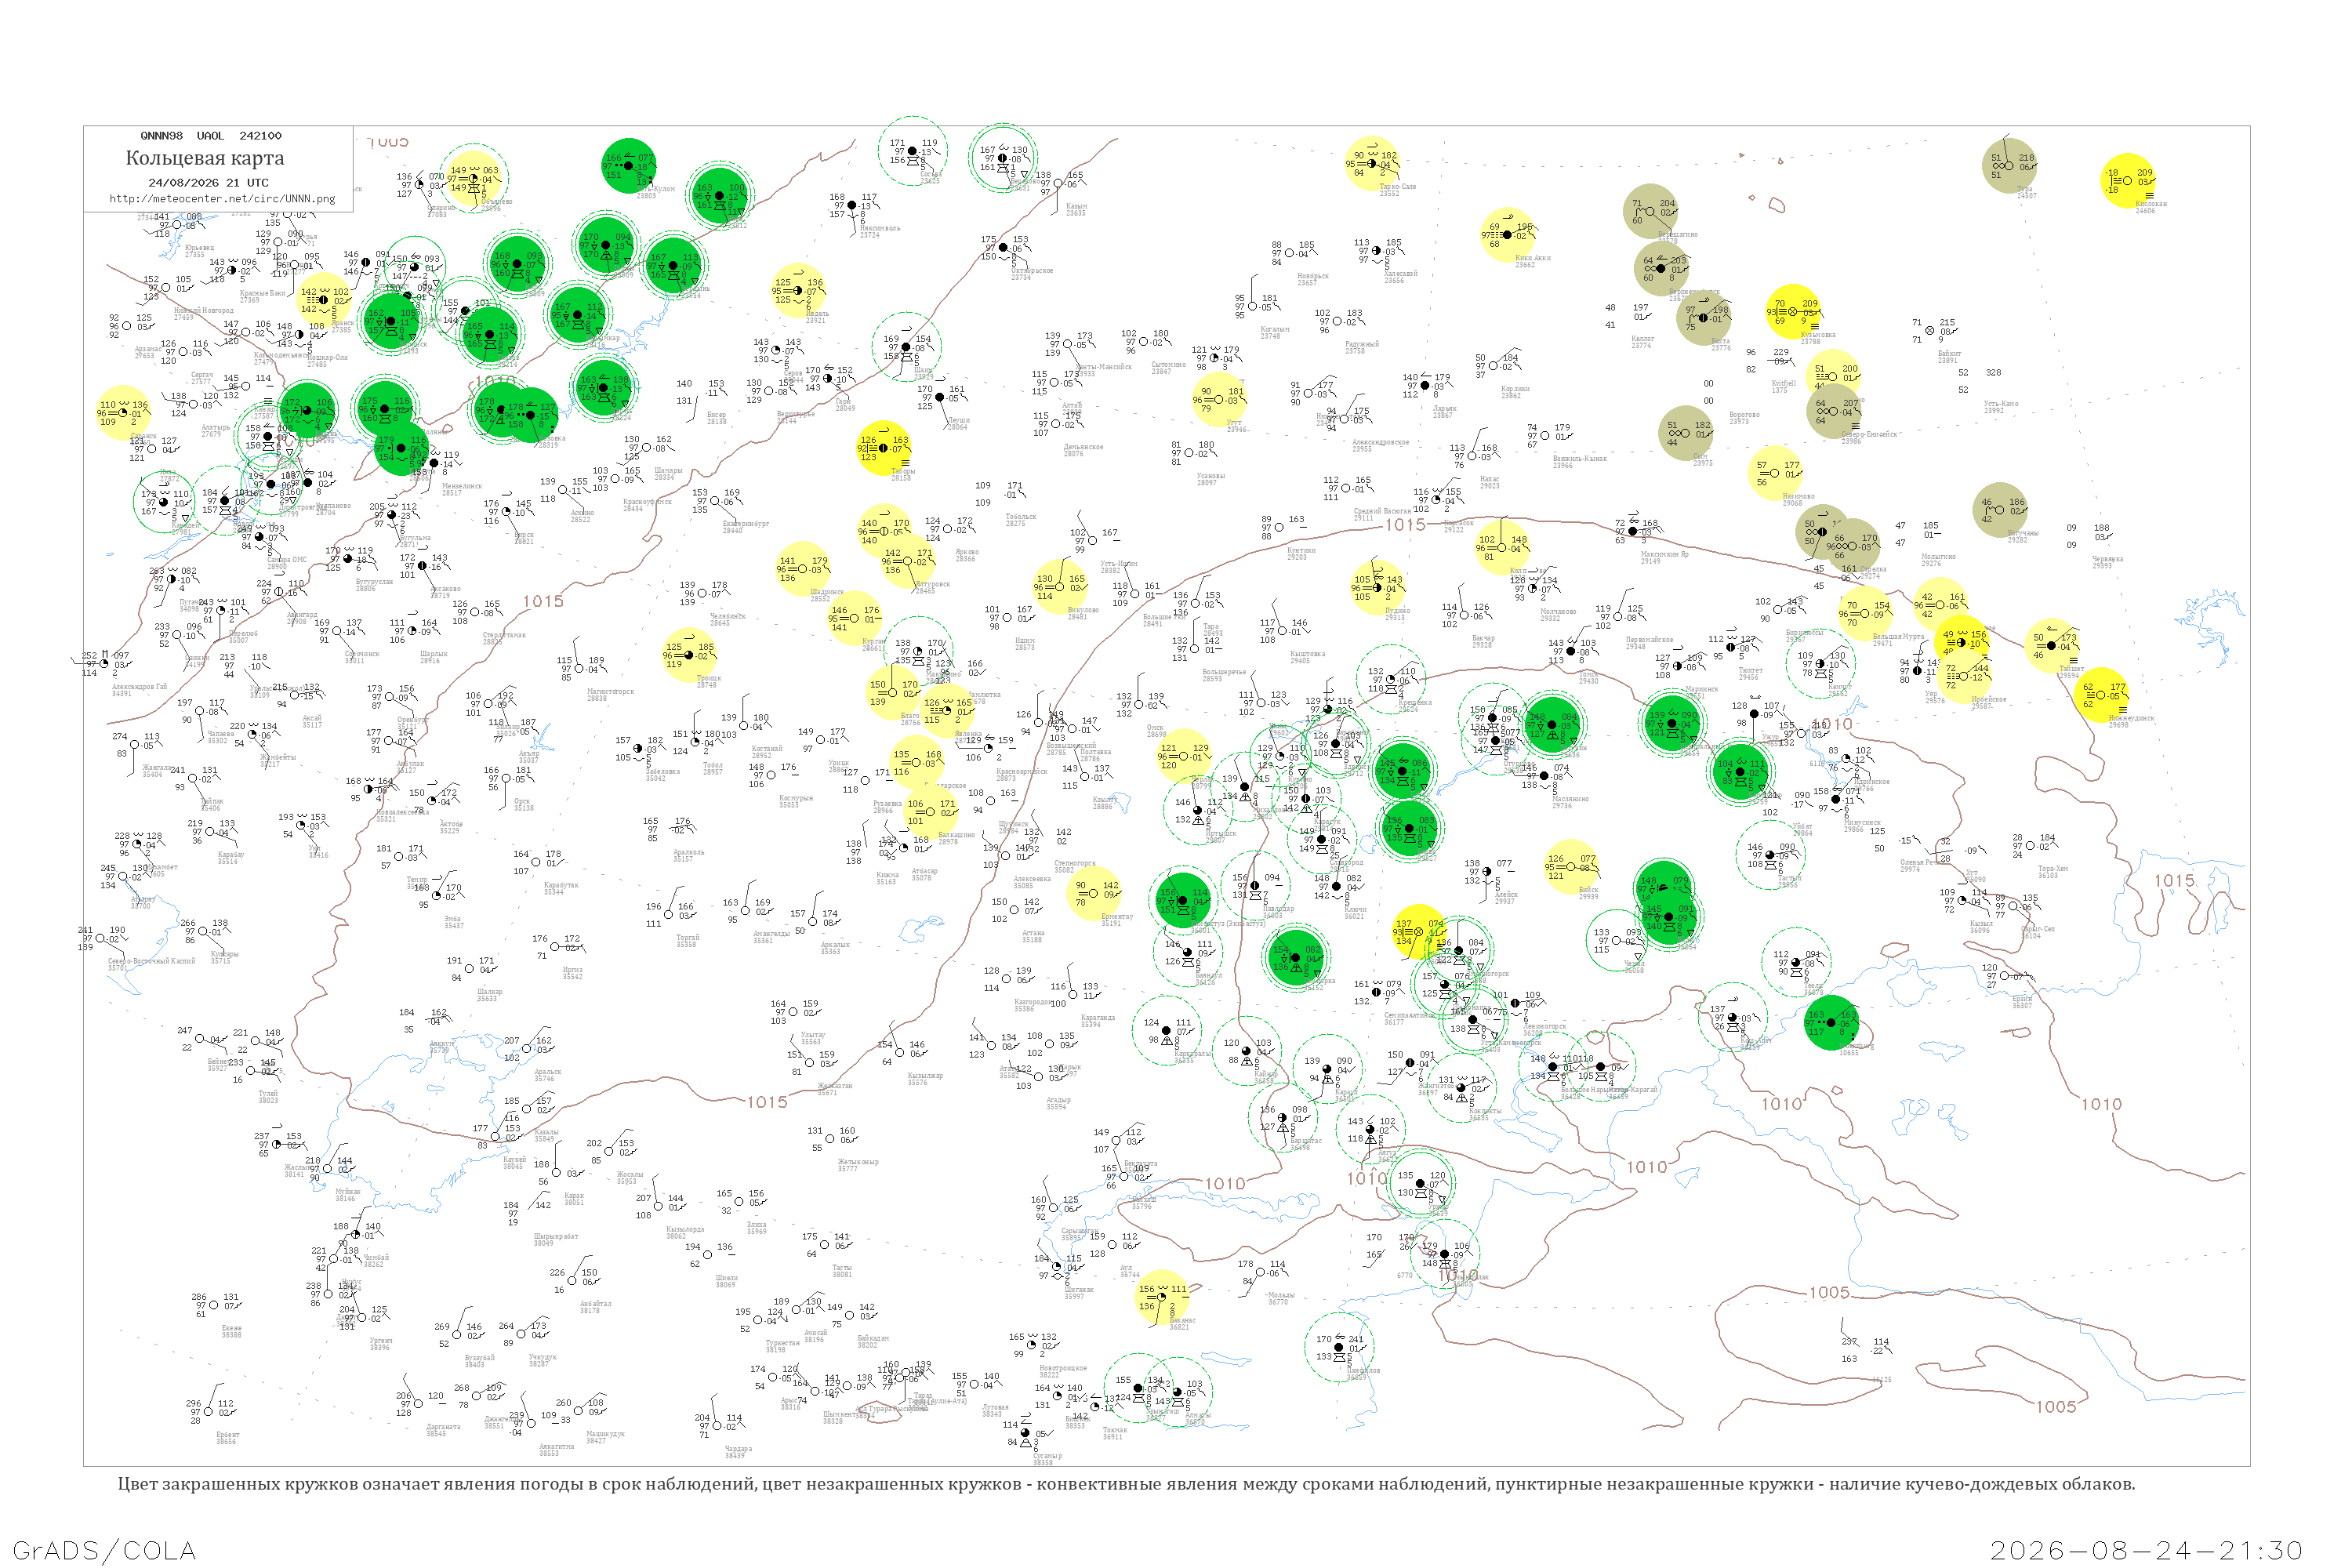Image resolution: width=2352 pixels, height=1568 pixels.
Task: Click the station label "Максимкин Яр 29149"
Action: pos(1664,558)
